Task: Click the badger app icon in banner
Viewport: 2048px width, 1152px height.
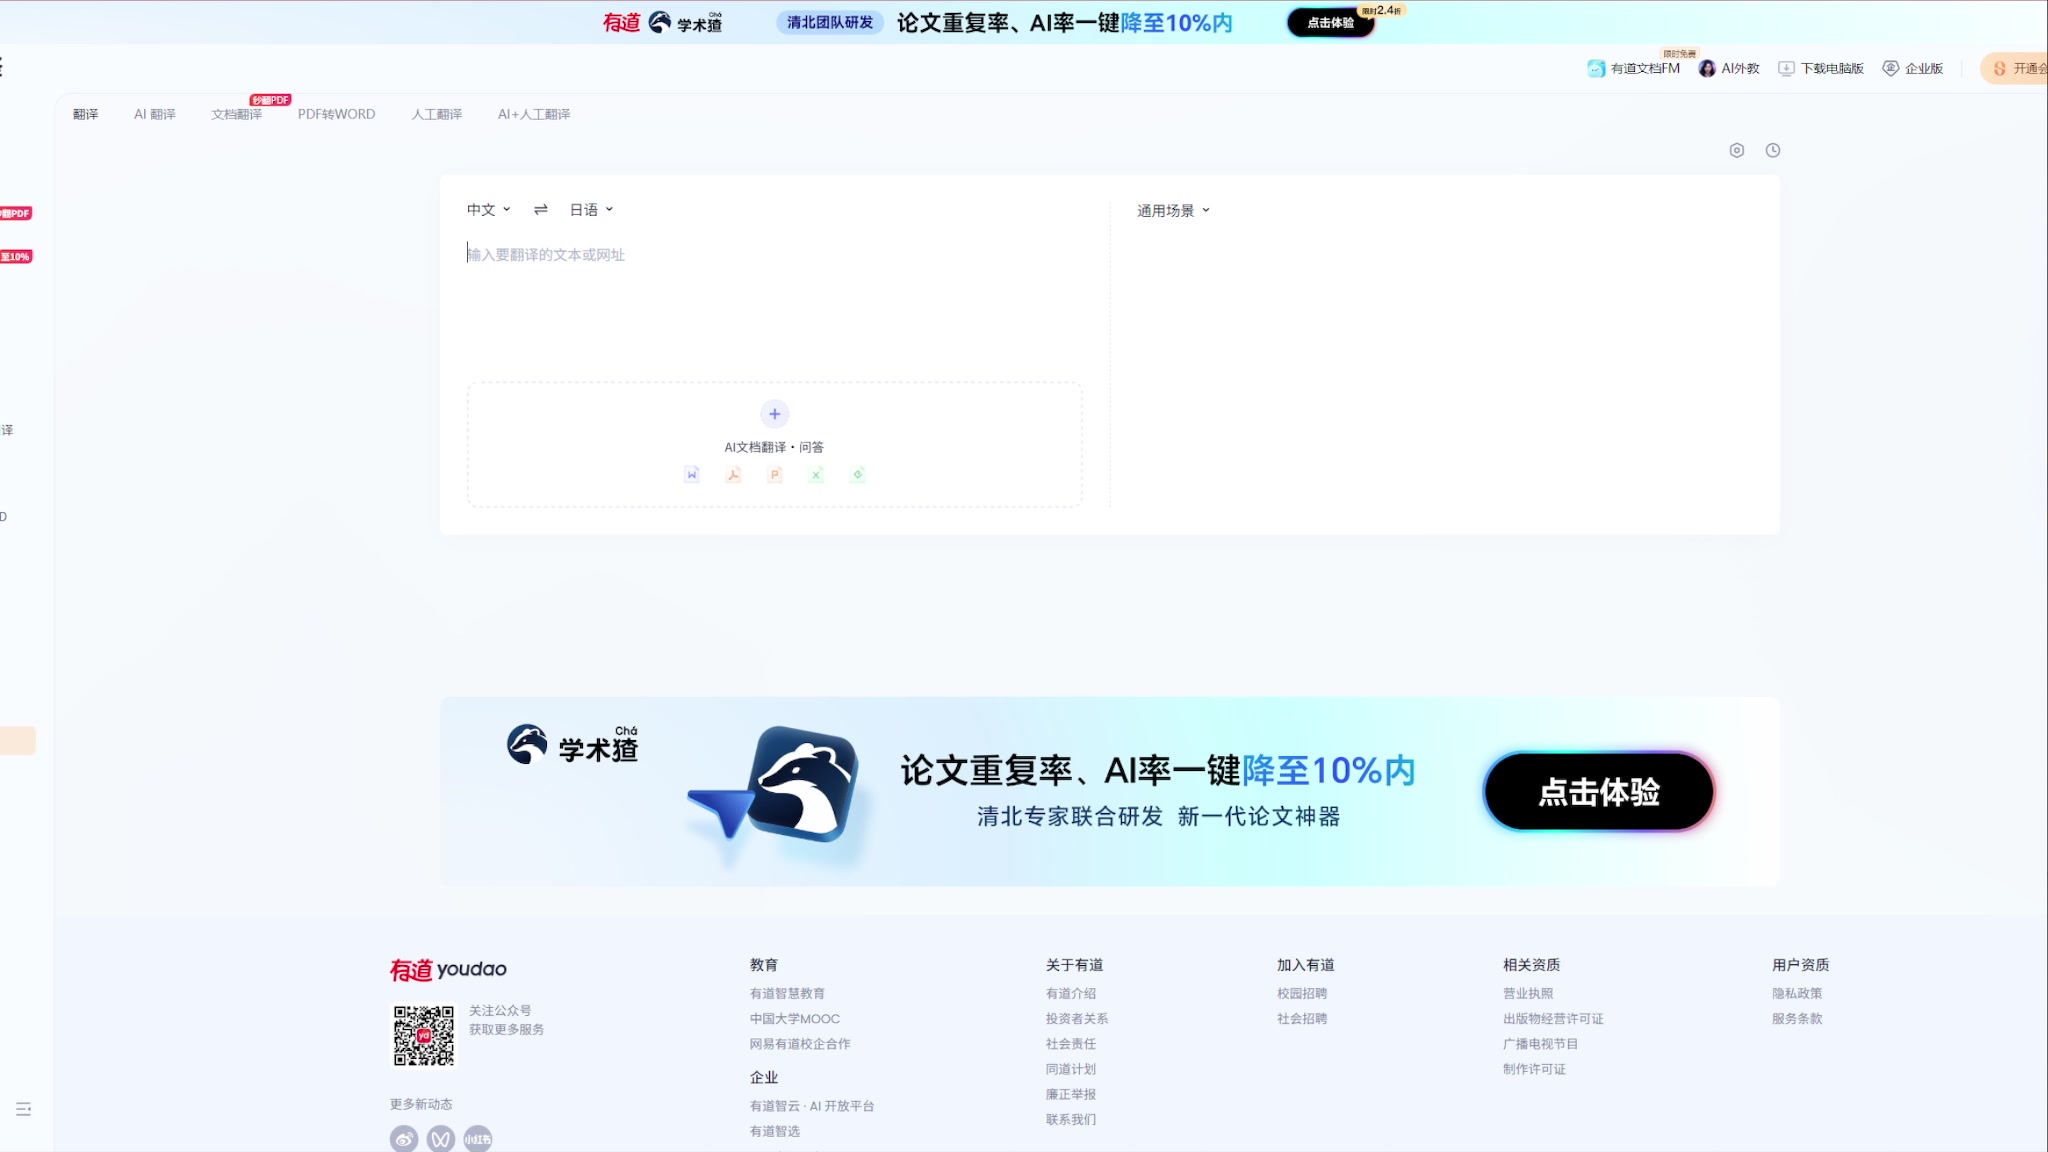Action: [802, 785]
